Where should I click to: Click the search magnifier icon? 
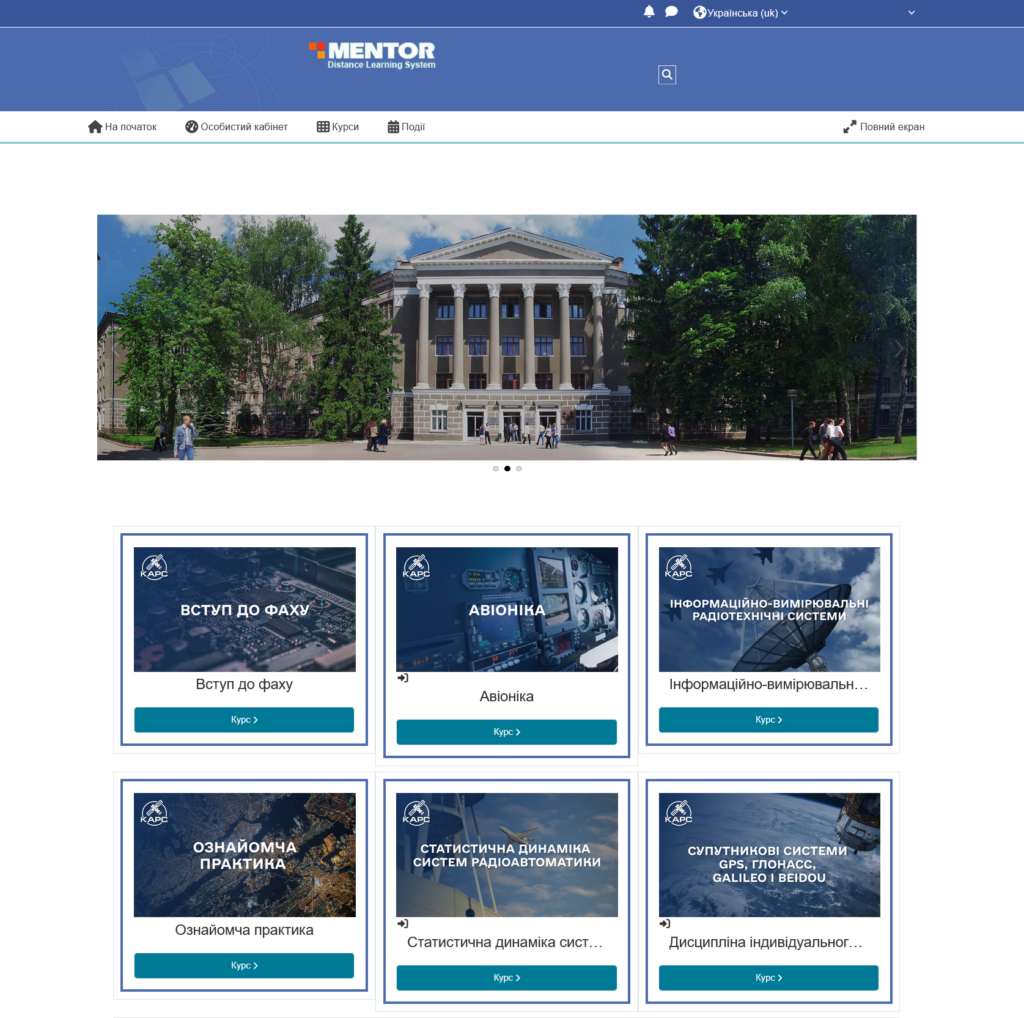(x=667, y=74)
